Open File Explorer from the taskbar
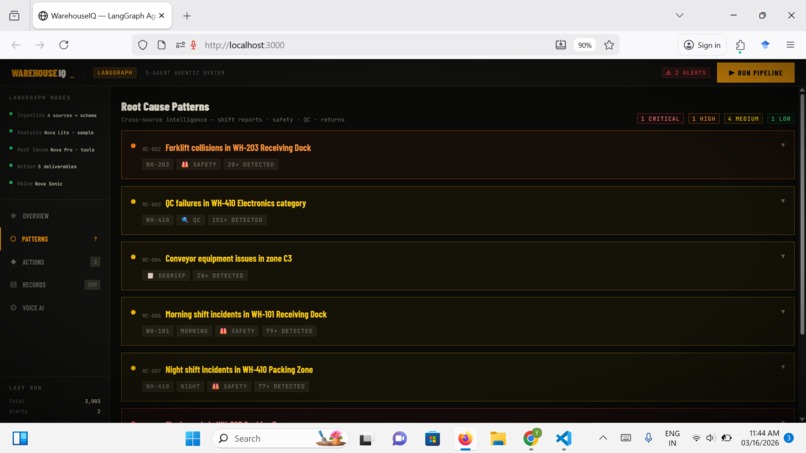 (x=498, y=439)
